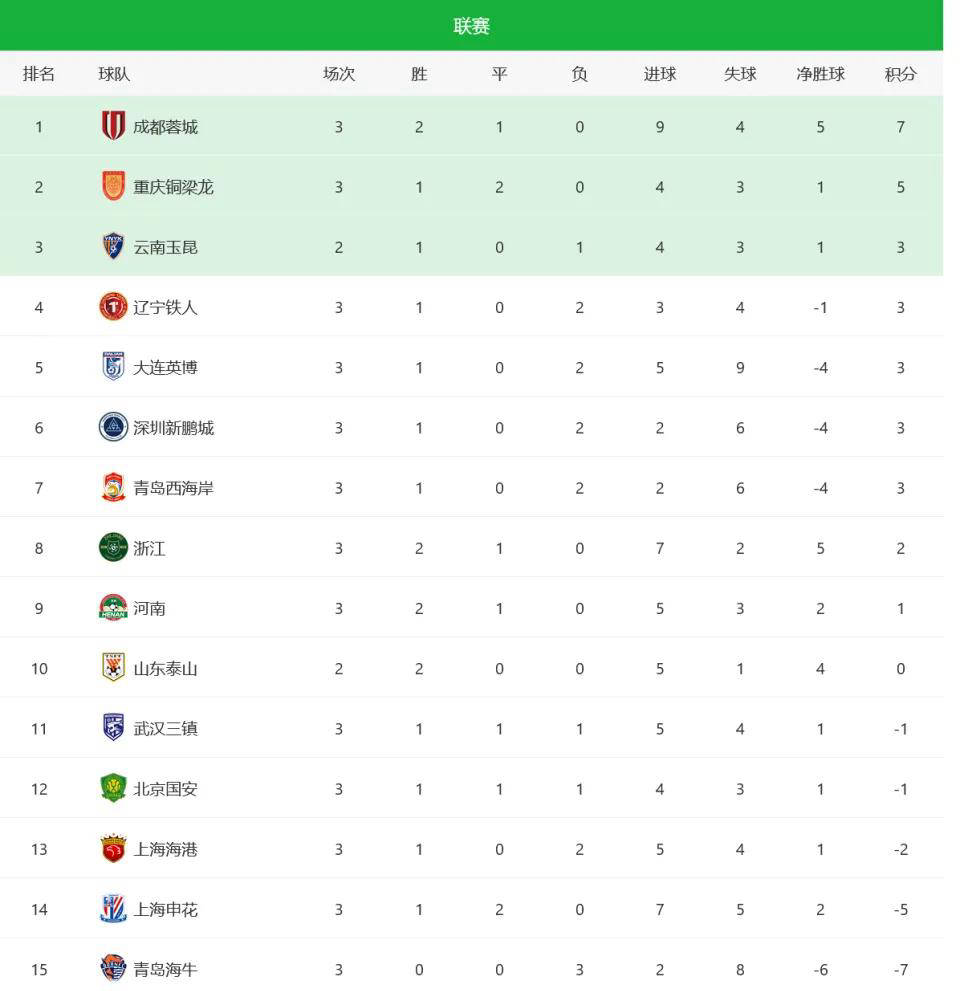Open the 上海申花 team name link
This screenshot has width=960, height=991.
point(166,909)
